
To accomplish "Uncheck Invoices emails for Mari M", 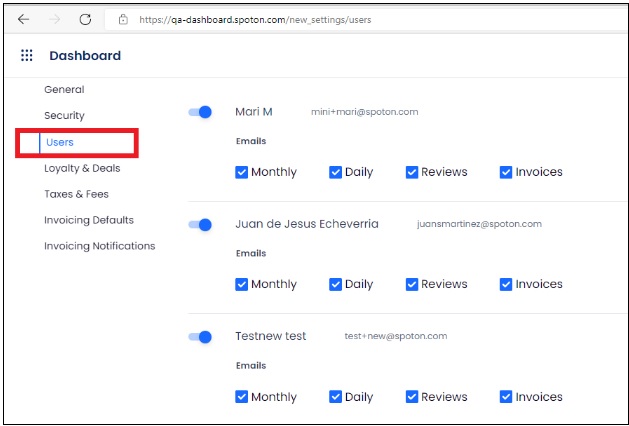I will click(506, 172).
